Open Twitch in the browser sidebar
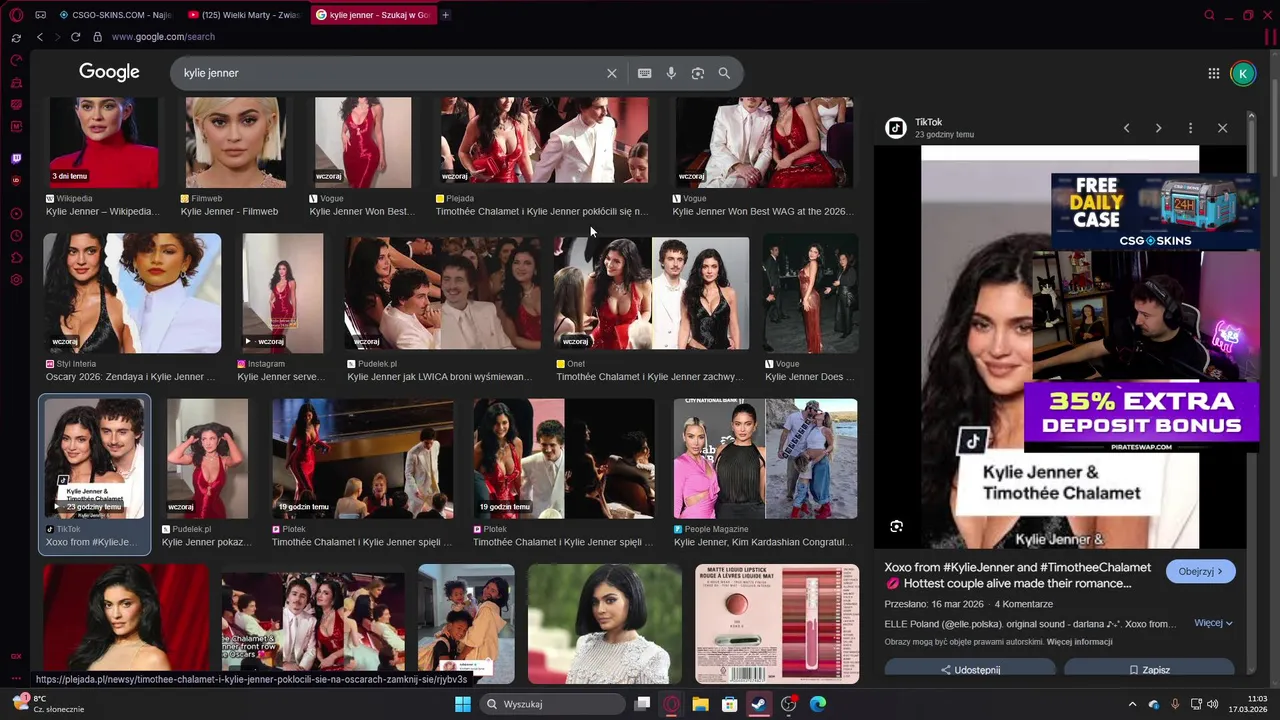The width and height of the screenshot is (1280, 720). click(16, 159)
